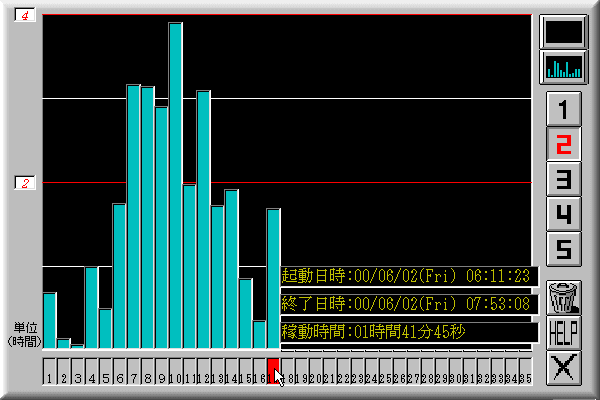Image resolution: width=600 pixels, height=400 pixels.
Task: Select record slot 13 in bottom strip
Action: click(x=217, y=371)
